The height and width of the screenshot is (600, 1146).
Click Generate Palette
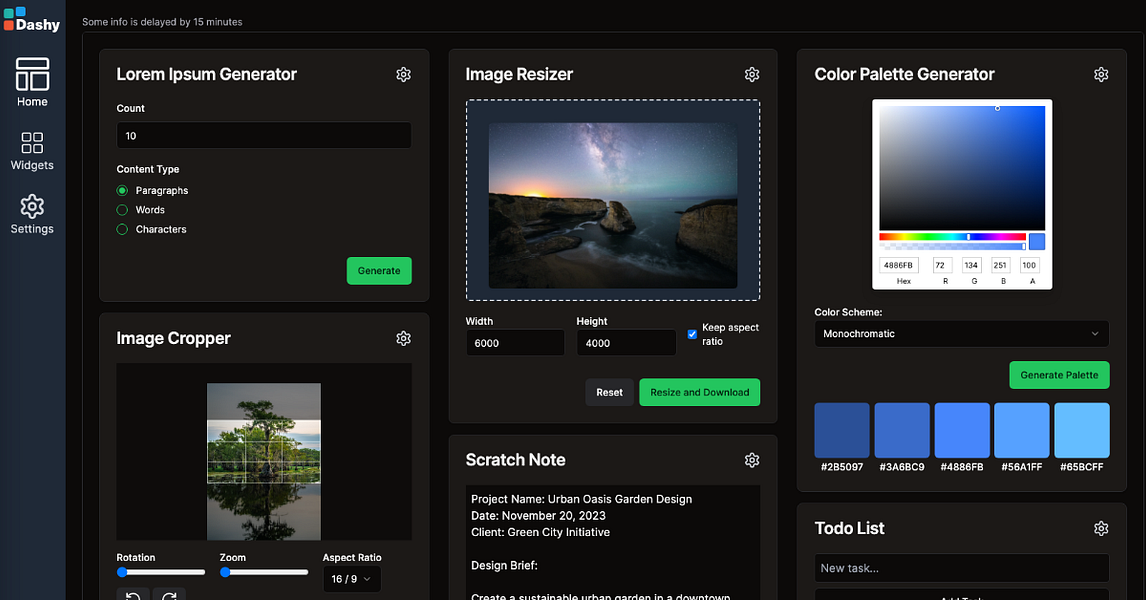coord(1059,375)
